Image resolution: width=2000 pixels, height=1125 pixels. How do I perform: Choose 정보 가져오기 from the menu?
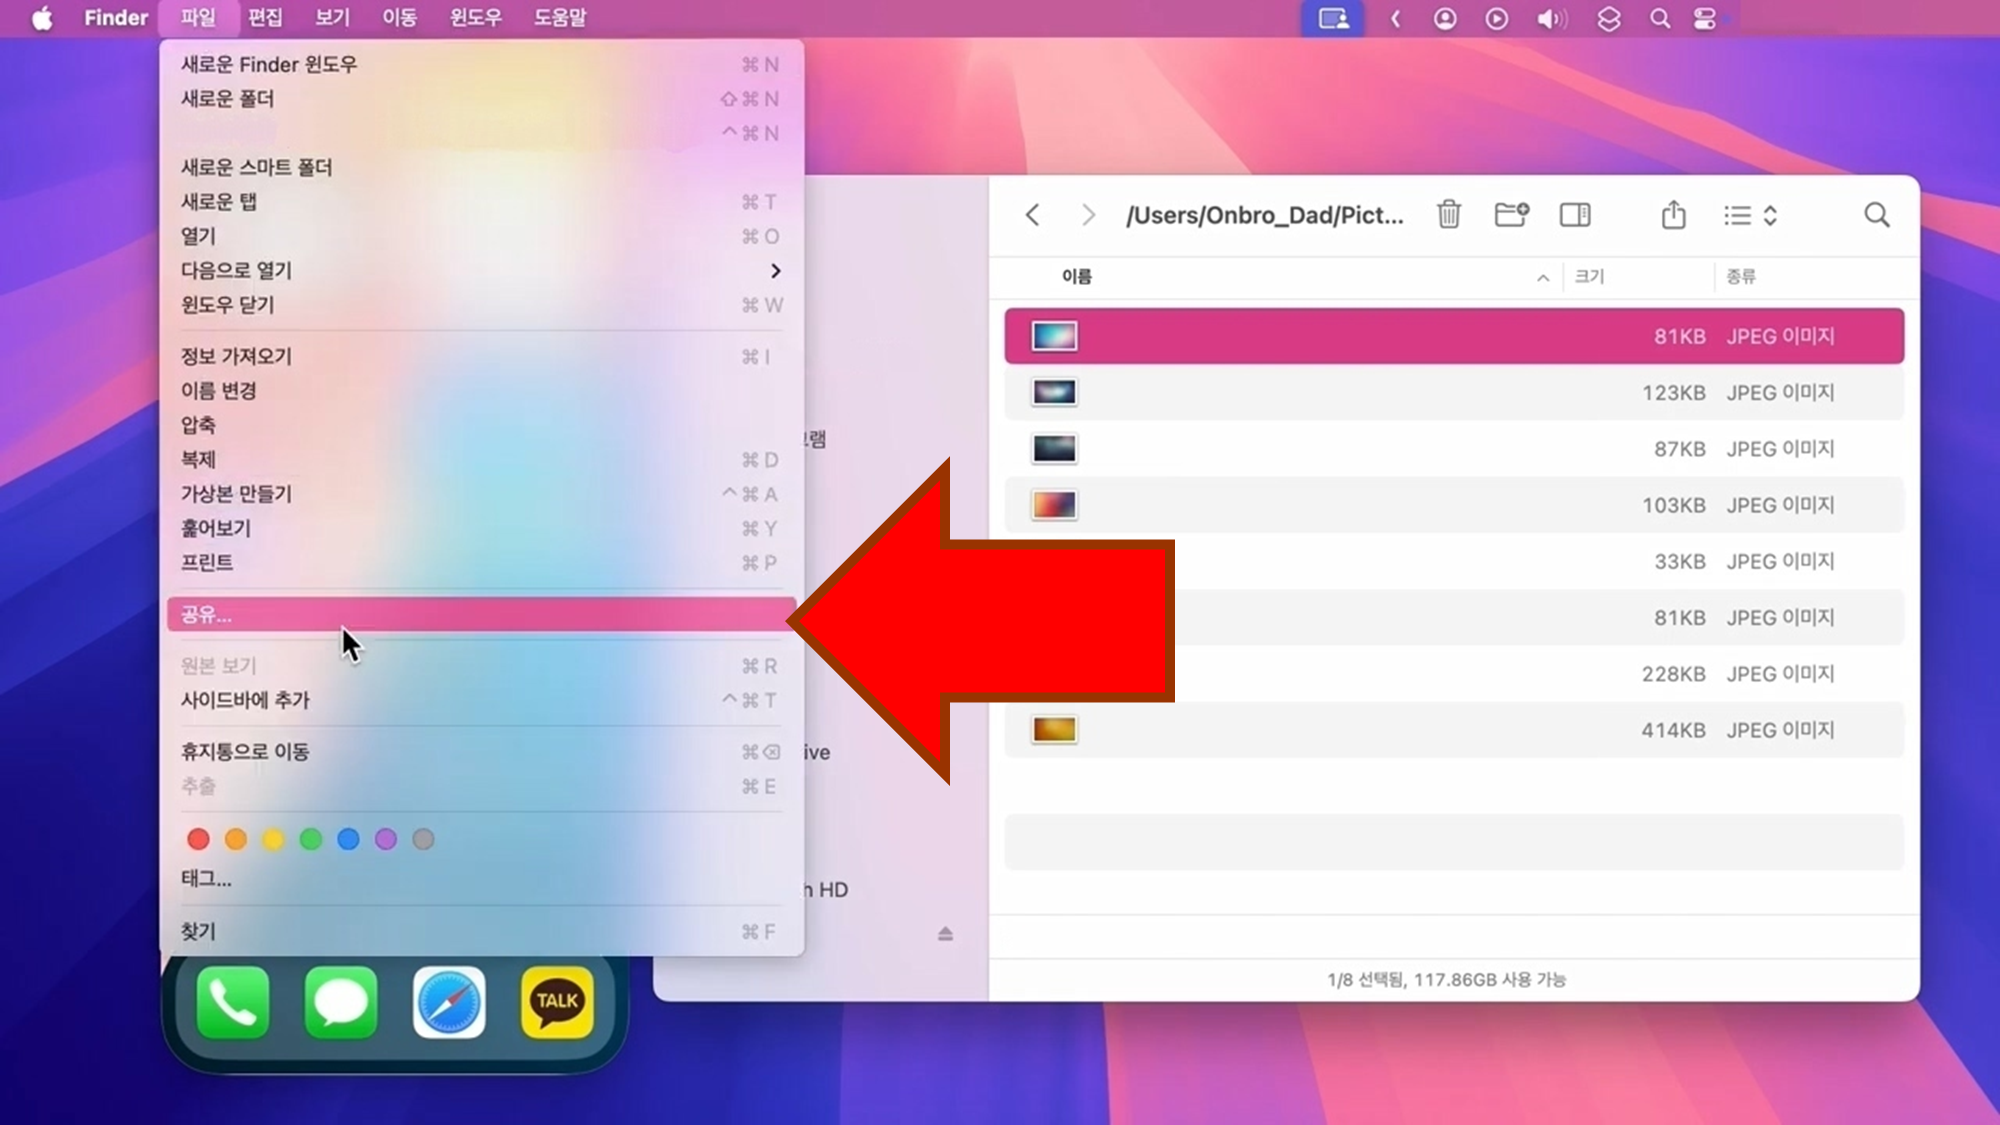click(237, 357)
